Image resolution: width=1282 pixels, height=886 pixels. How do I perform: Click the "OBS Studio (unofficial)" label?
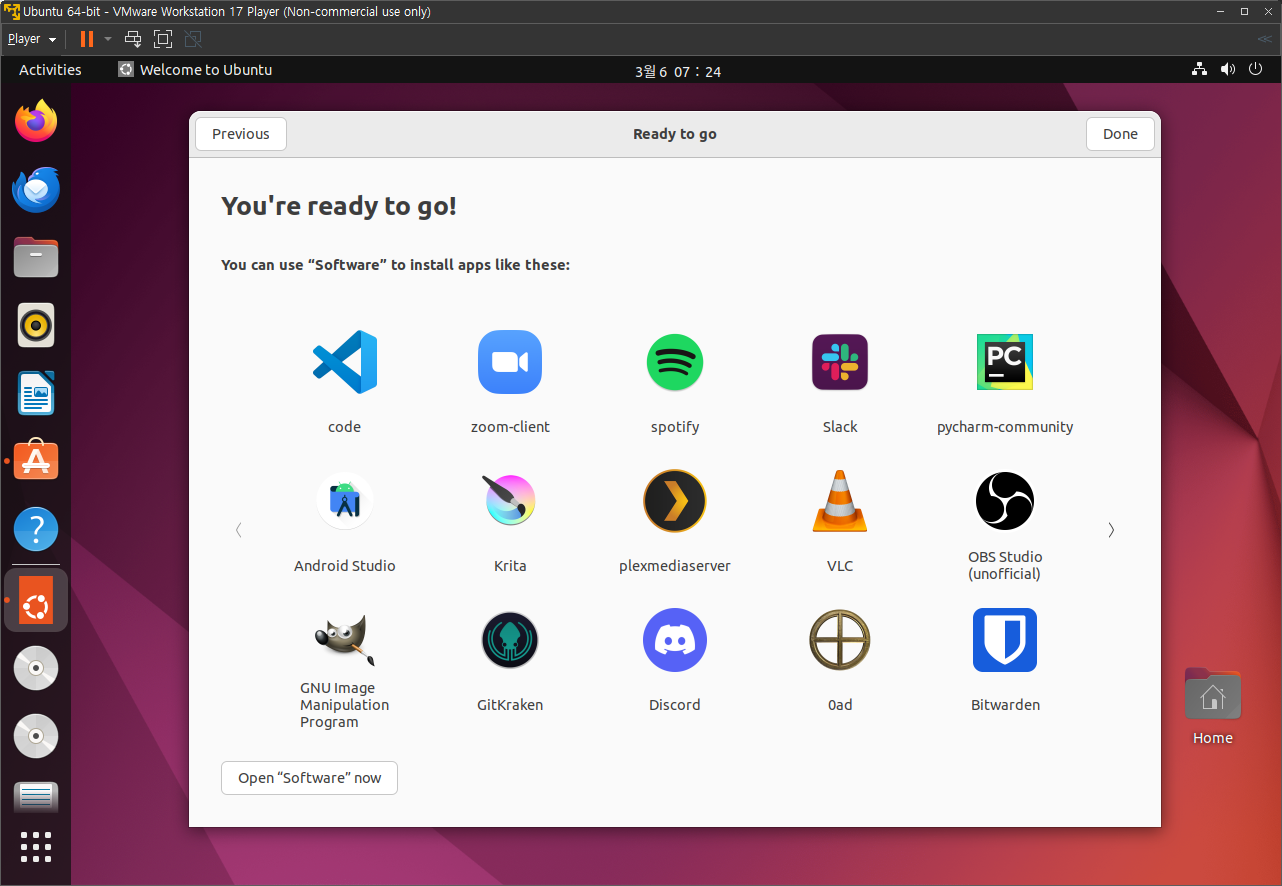(1005, 565)
